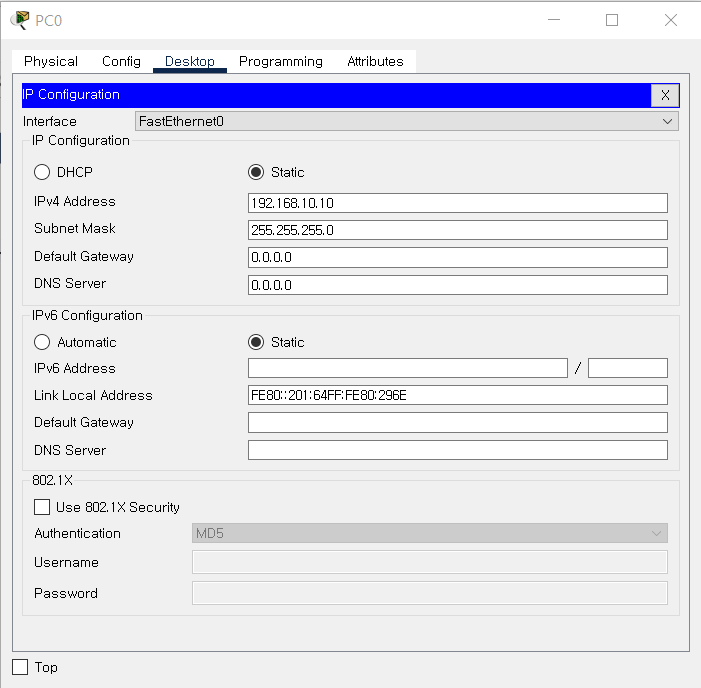Click the IPv4 Address field

coord(458,203)
